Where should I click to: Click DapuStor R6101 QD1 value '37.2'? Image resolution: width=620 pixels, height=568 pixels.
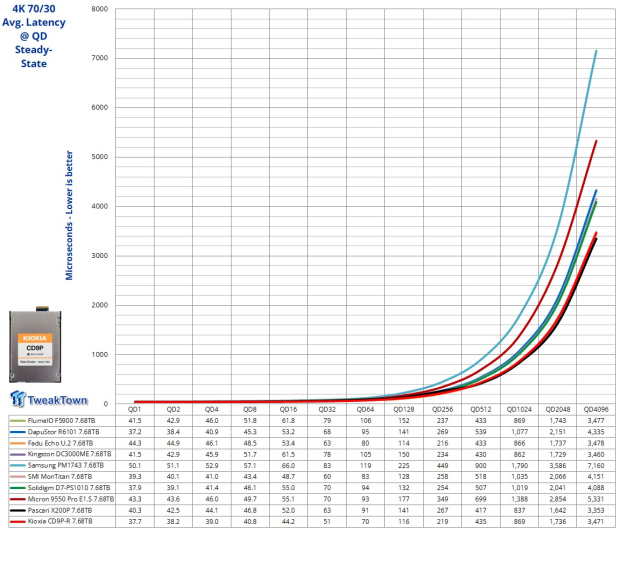135,432
